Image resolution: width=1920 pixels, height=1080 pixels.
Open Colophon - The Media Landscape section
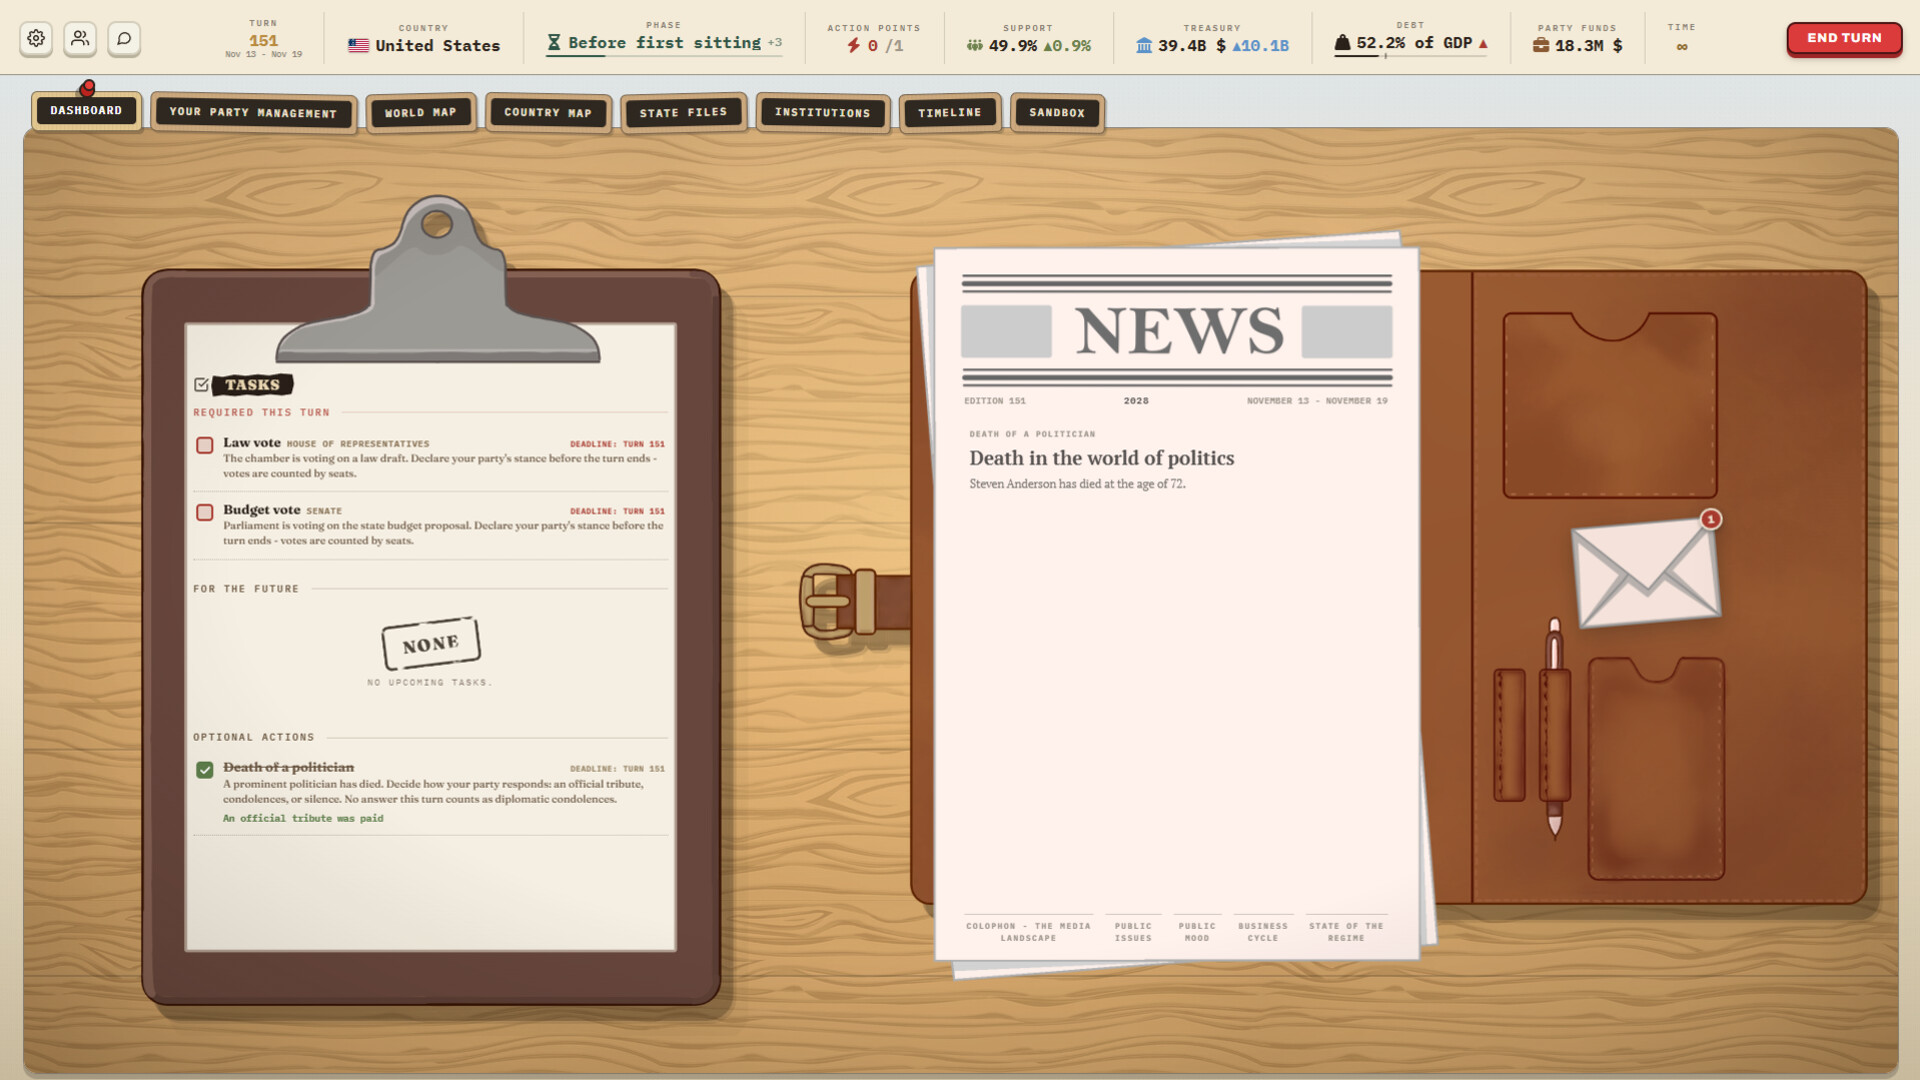pos(1028,931)
